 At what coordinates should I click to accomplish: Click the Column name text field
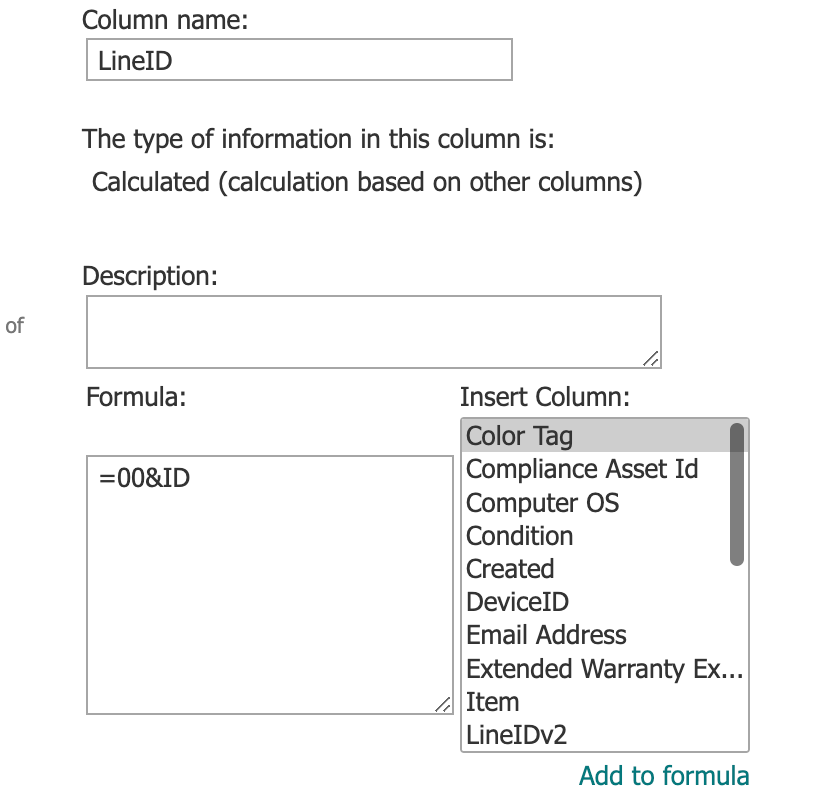pyautogui.click(x=299, y=60)
